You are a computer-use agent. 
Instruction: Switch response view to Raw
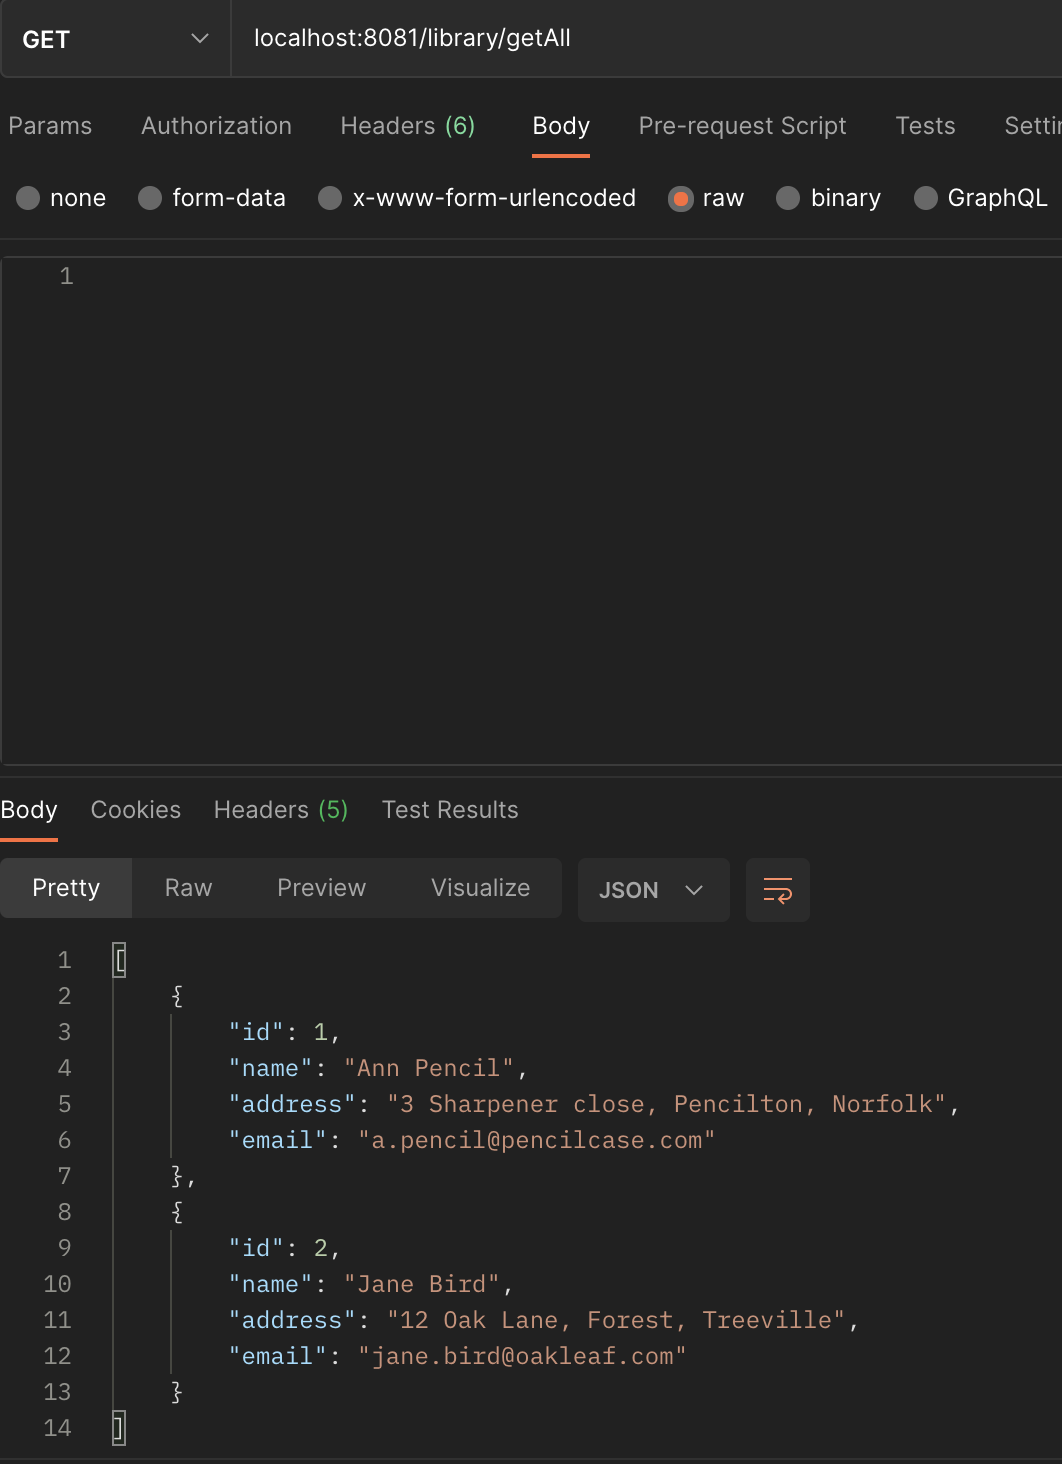[188, 888]
